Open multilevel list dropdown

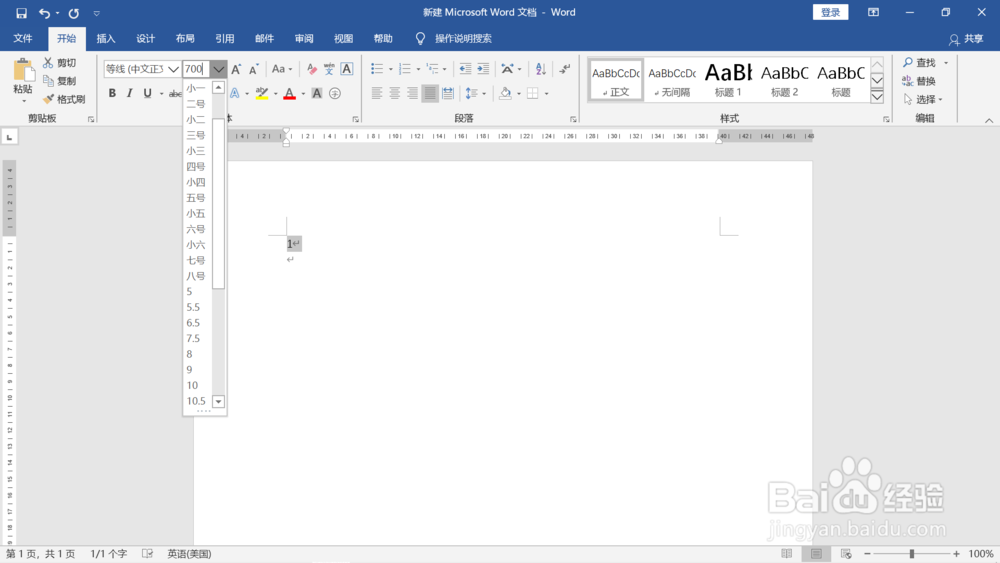pyautogui.click(x=445, y=69)
